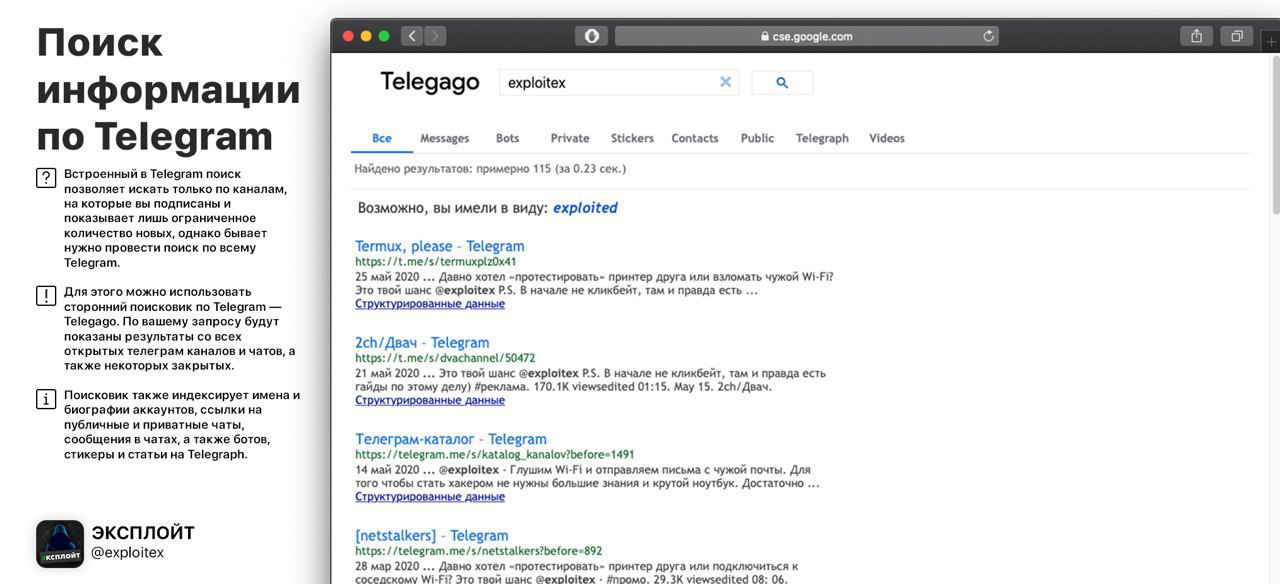Click the green fullscreen window button

[x=384, y=36]
